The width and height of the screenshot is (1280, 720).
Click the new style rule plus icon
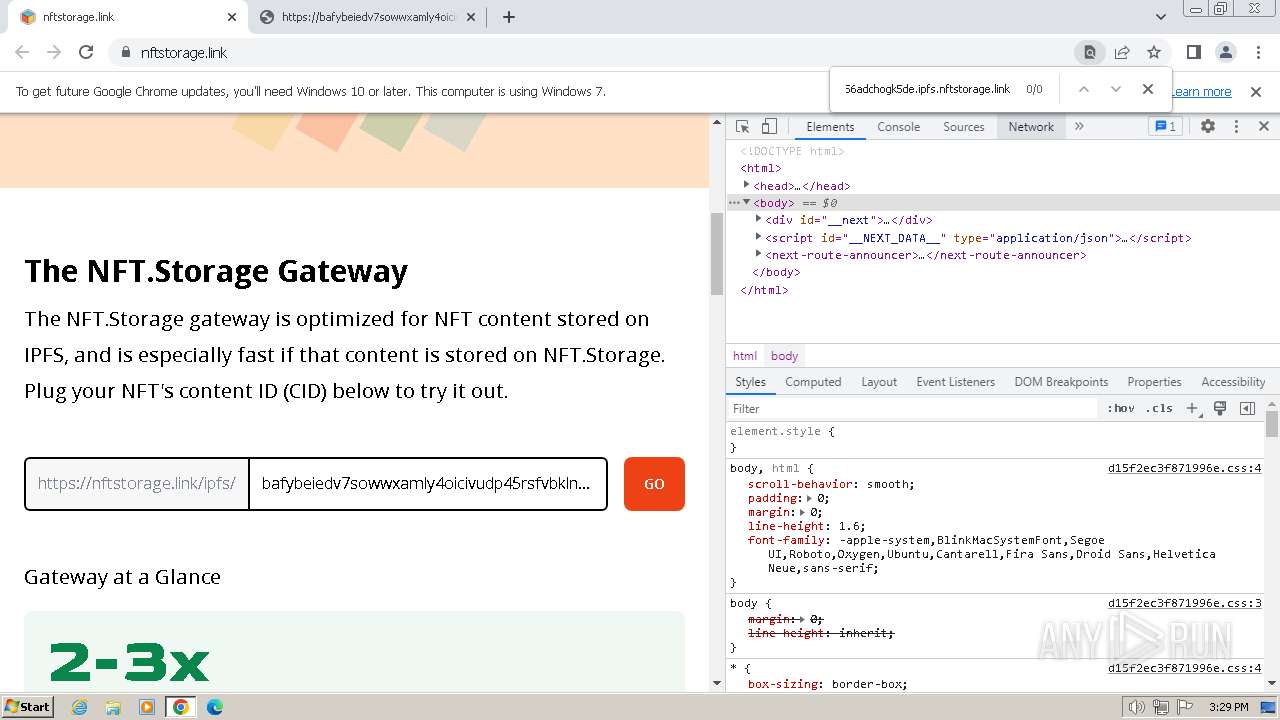1193,408
